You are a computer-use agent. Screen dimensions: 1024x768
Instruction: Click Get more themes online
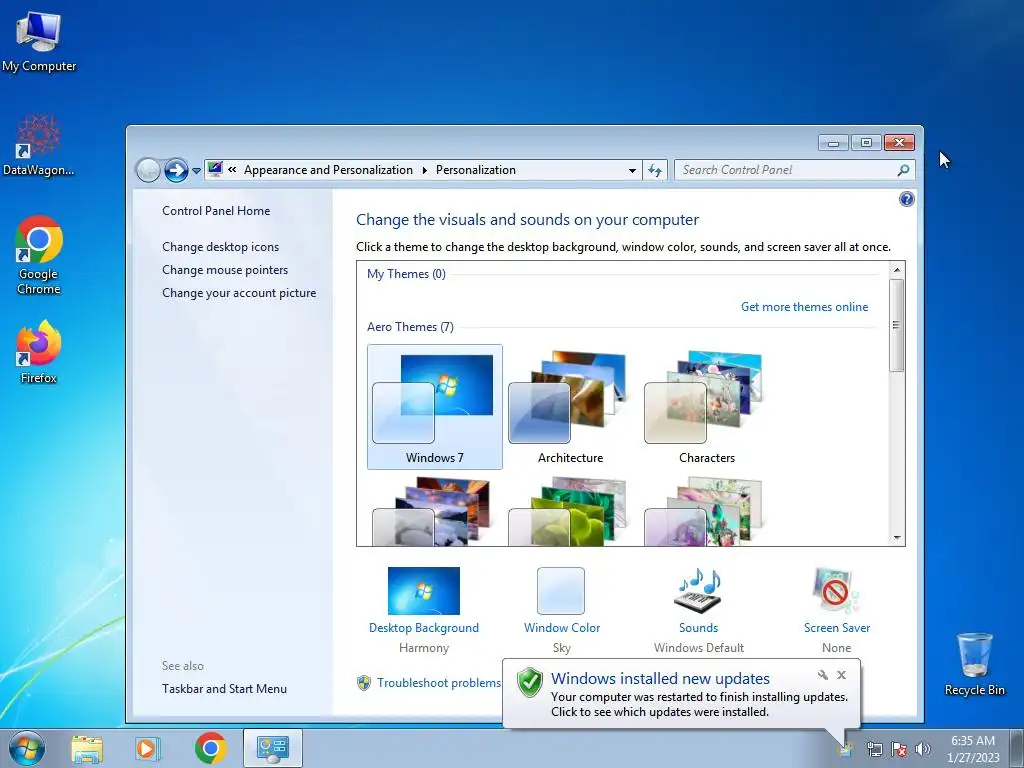click(x=805, y=307)
